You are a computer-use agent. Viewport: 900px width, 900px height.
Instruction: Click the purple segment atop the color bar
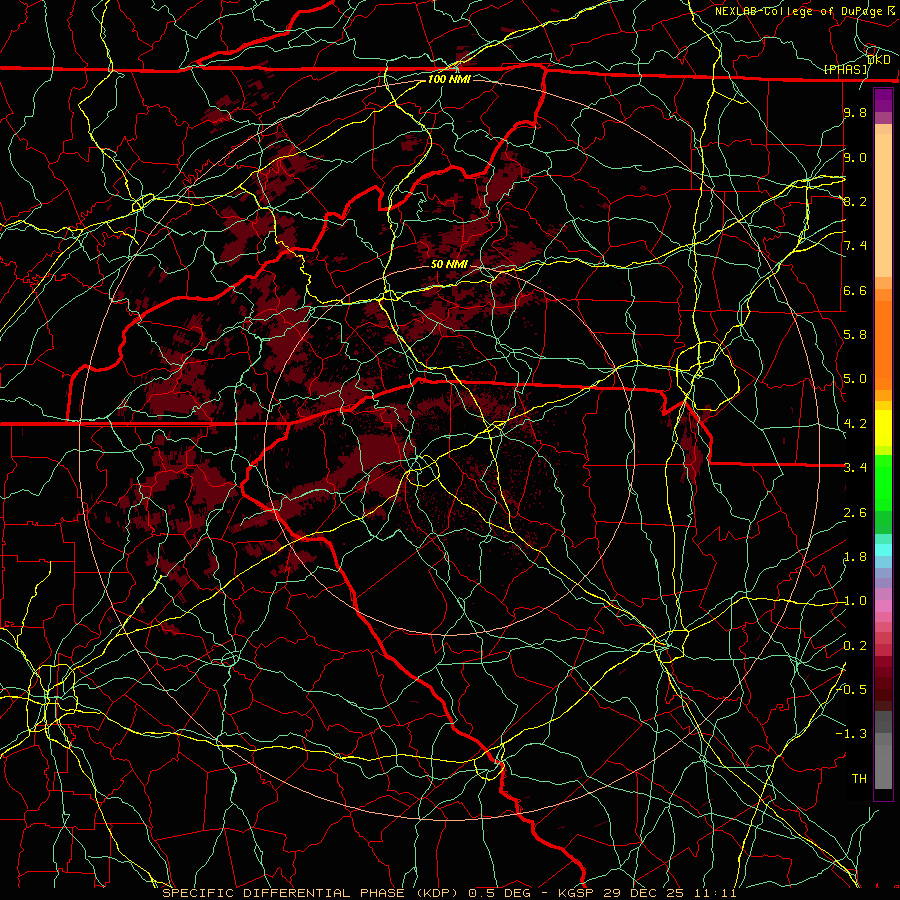coord(883,100)
